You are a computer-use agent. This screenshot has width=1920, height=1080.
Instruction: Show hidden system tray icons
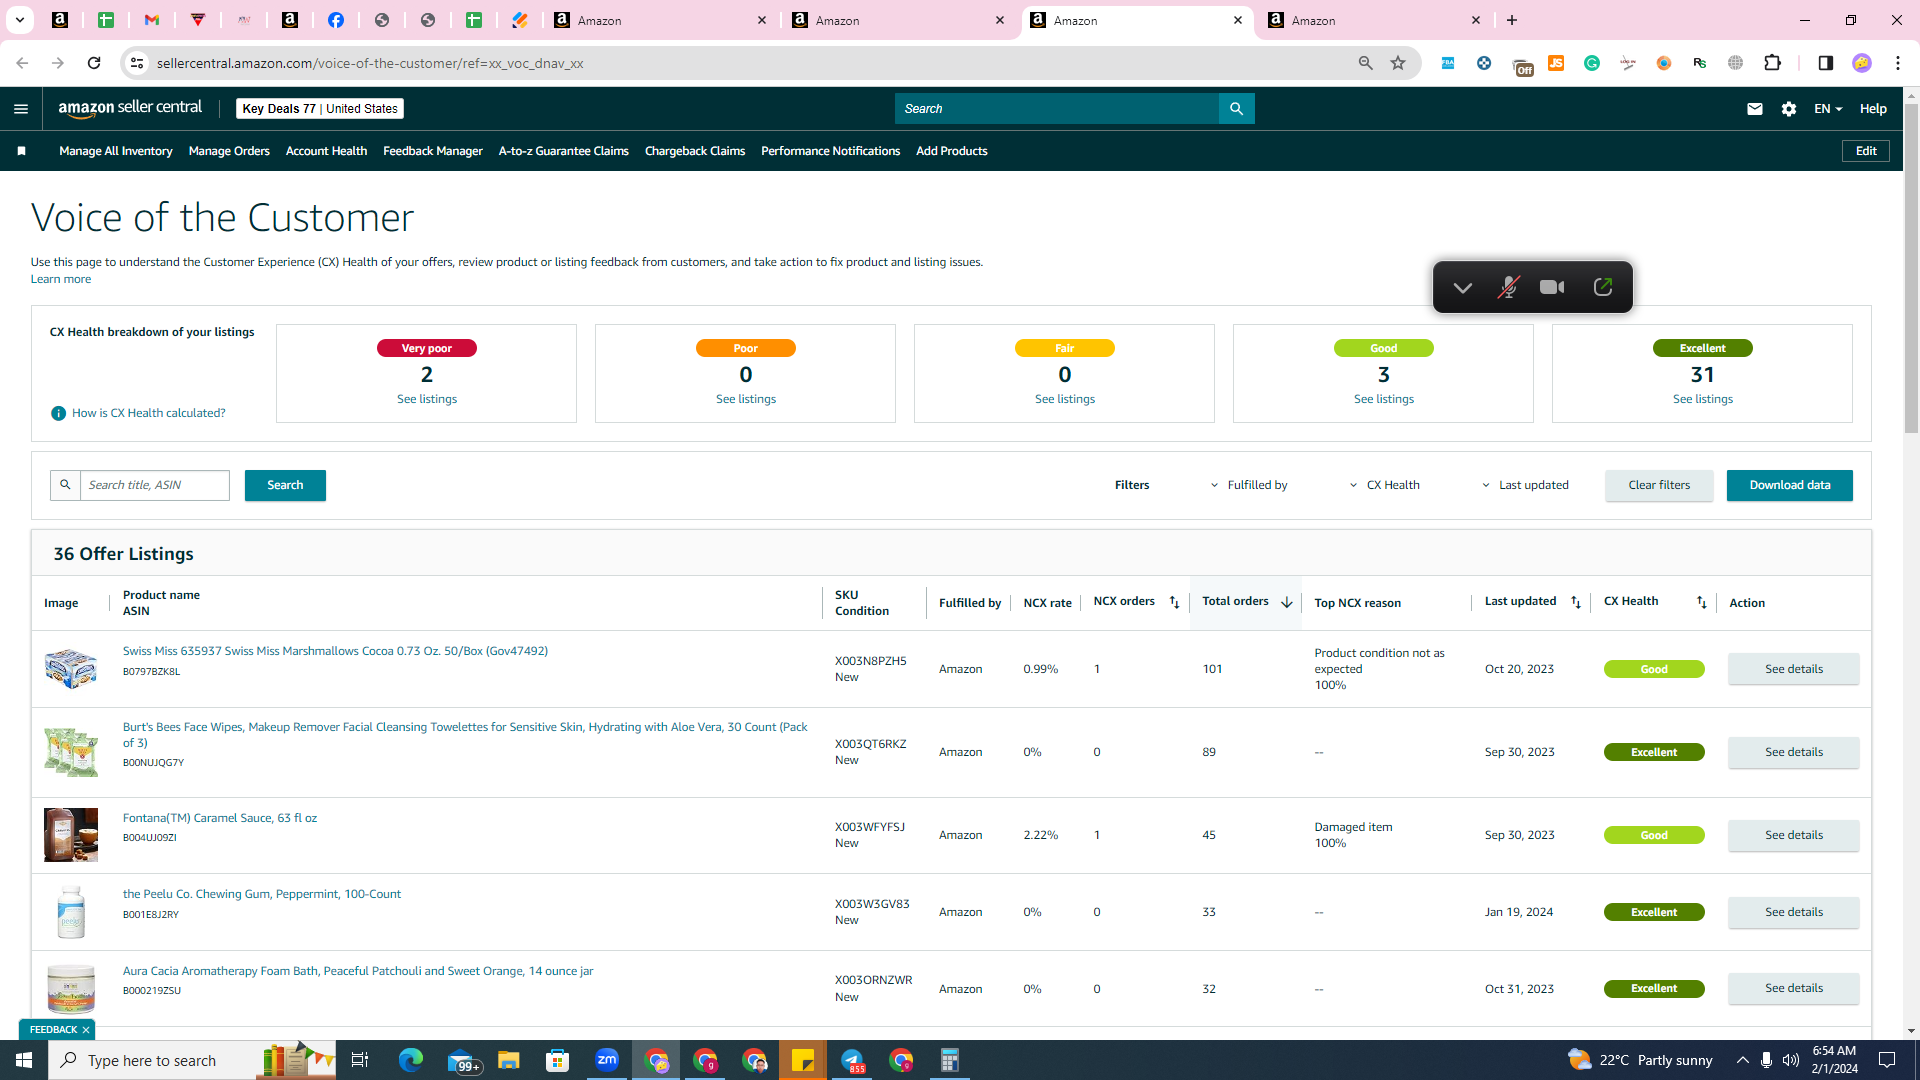[1743, 1060]
